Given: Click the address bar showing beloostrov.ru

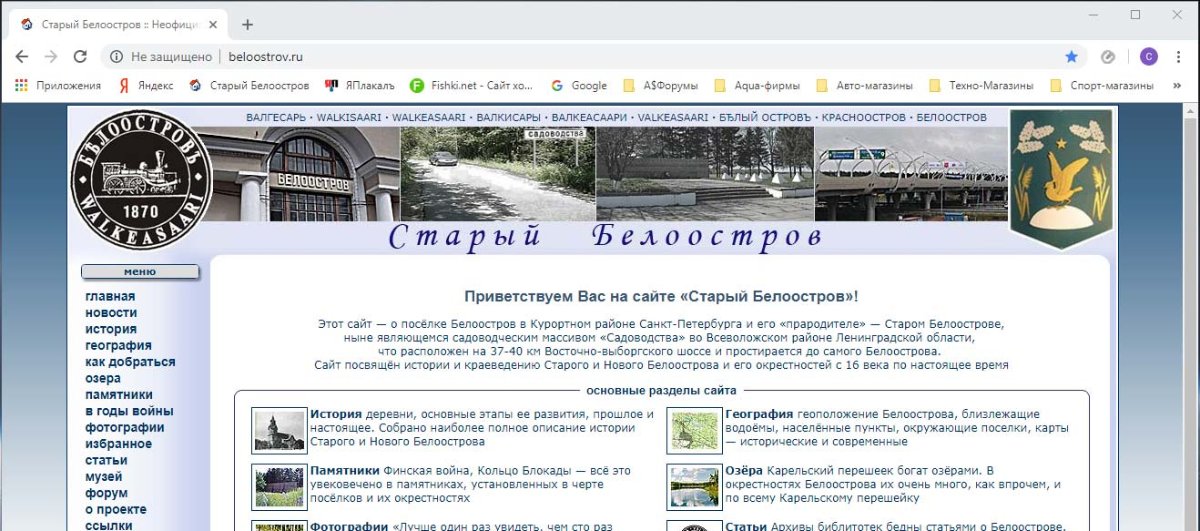Looking at the screenshot, I should click(x=600, y=57).
